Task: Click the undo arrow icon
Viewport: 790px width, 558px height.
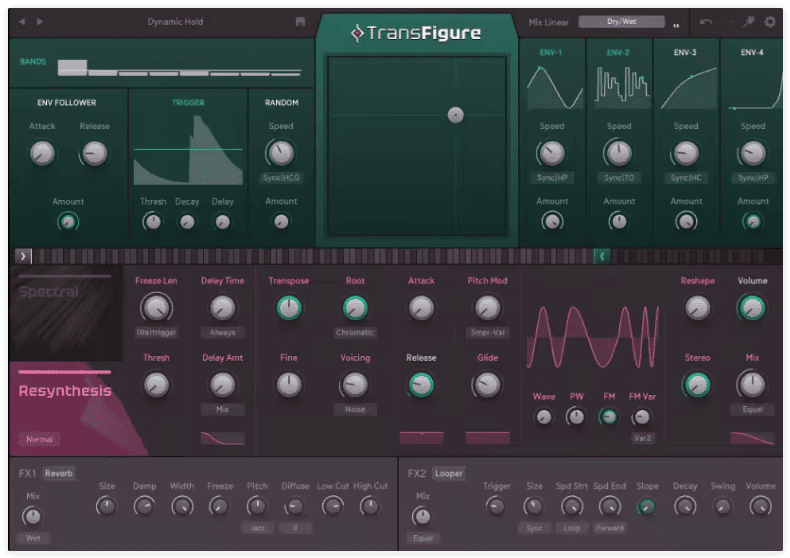Action: pos(706,22)
